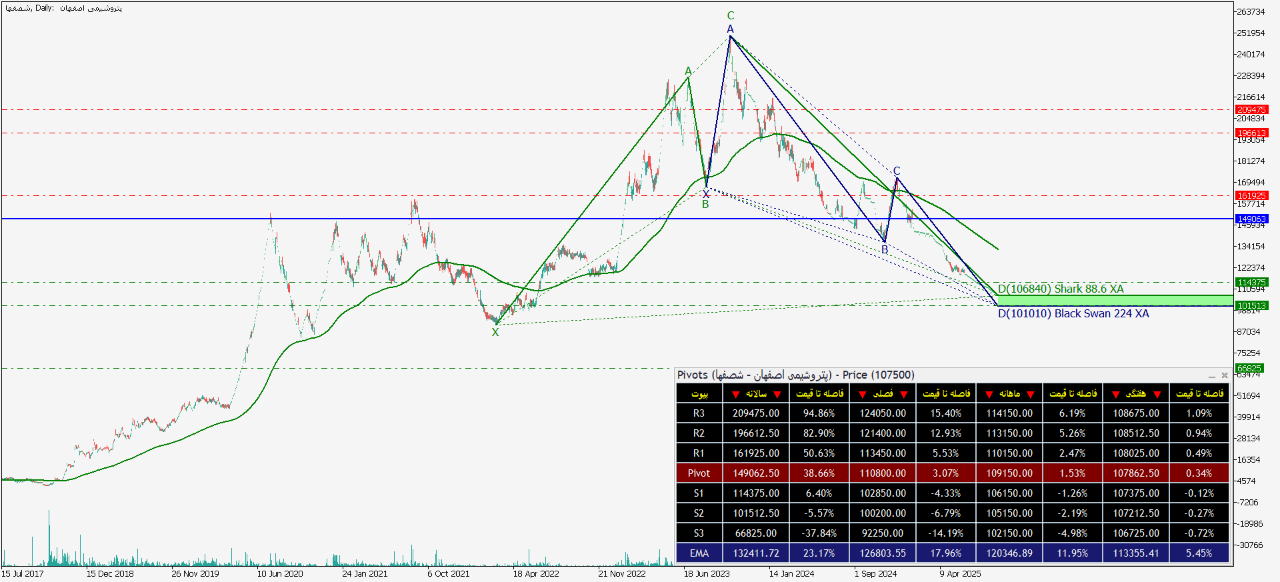The width and height of the screenshot is (1280, 582).
Task: Click the پیوت column header cell
Action: pos(700,395)
